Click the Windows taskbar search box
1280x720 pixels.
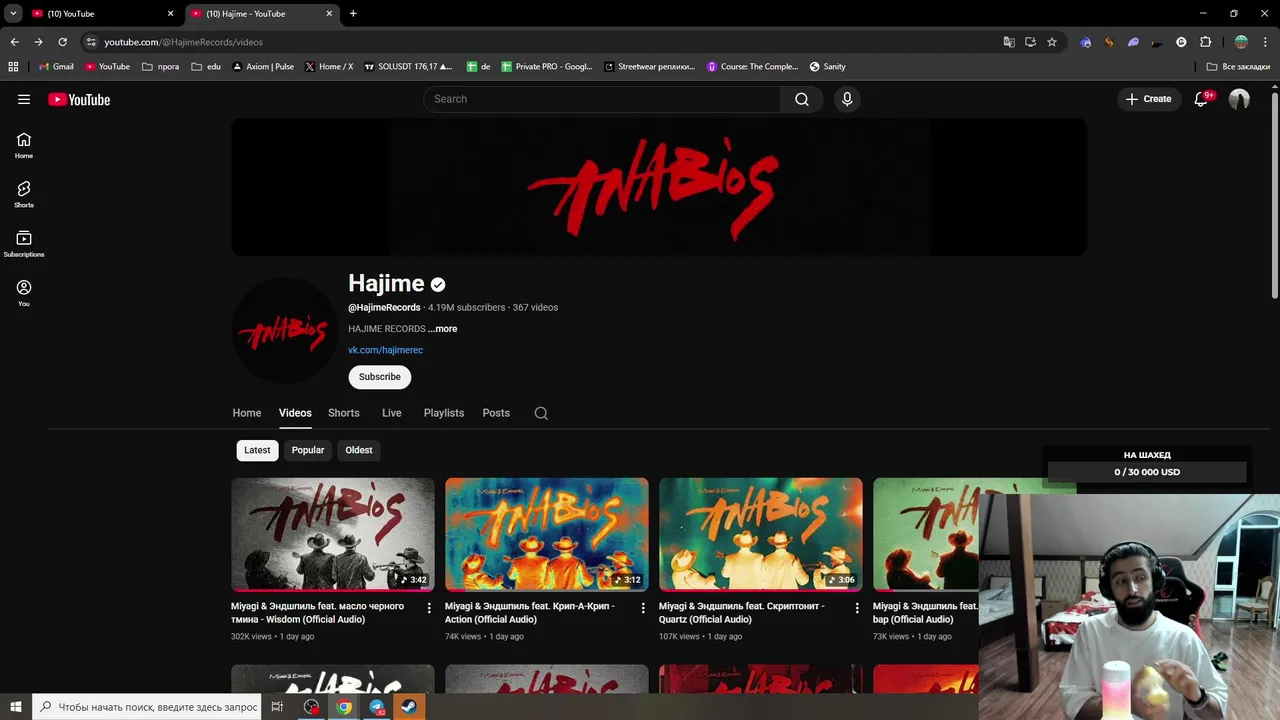point(148,707)
